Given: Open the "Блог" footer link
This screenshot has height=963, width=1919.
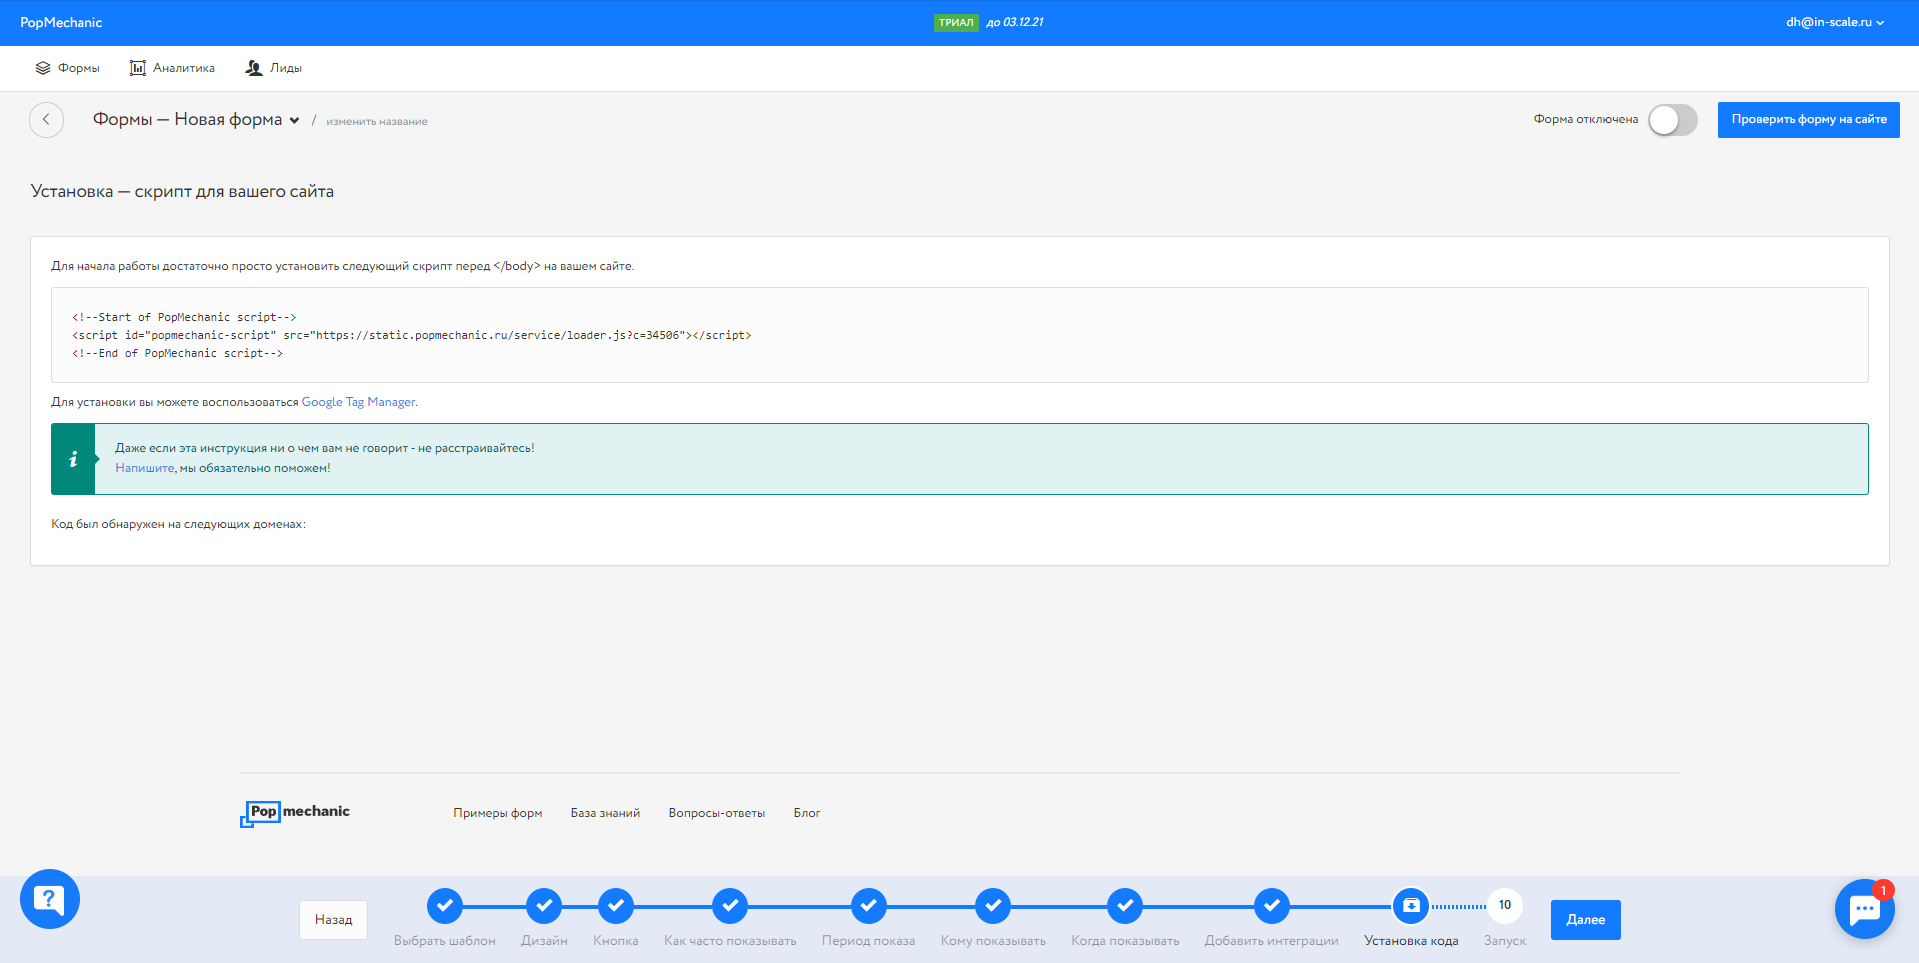Looking at the screenshot, I should point(807,813).
